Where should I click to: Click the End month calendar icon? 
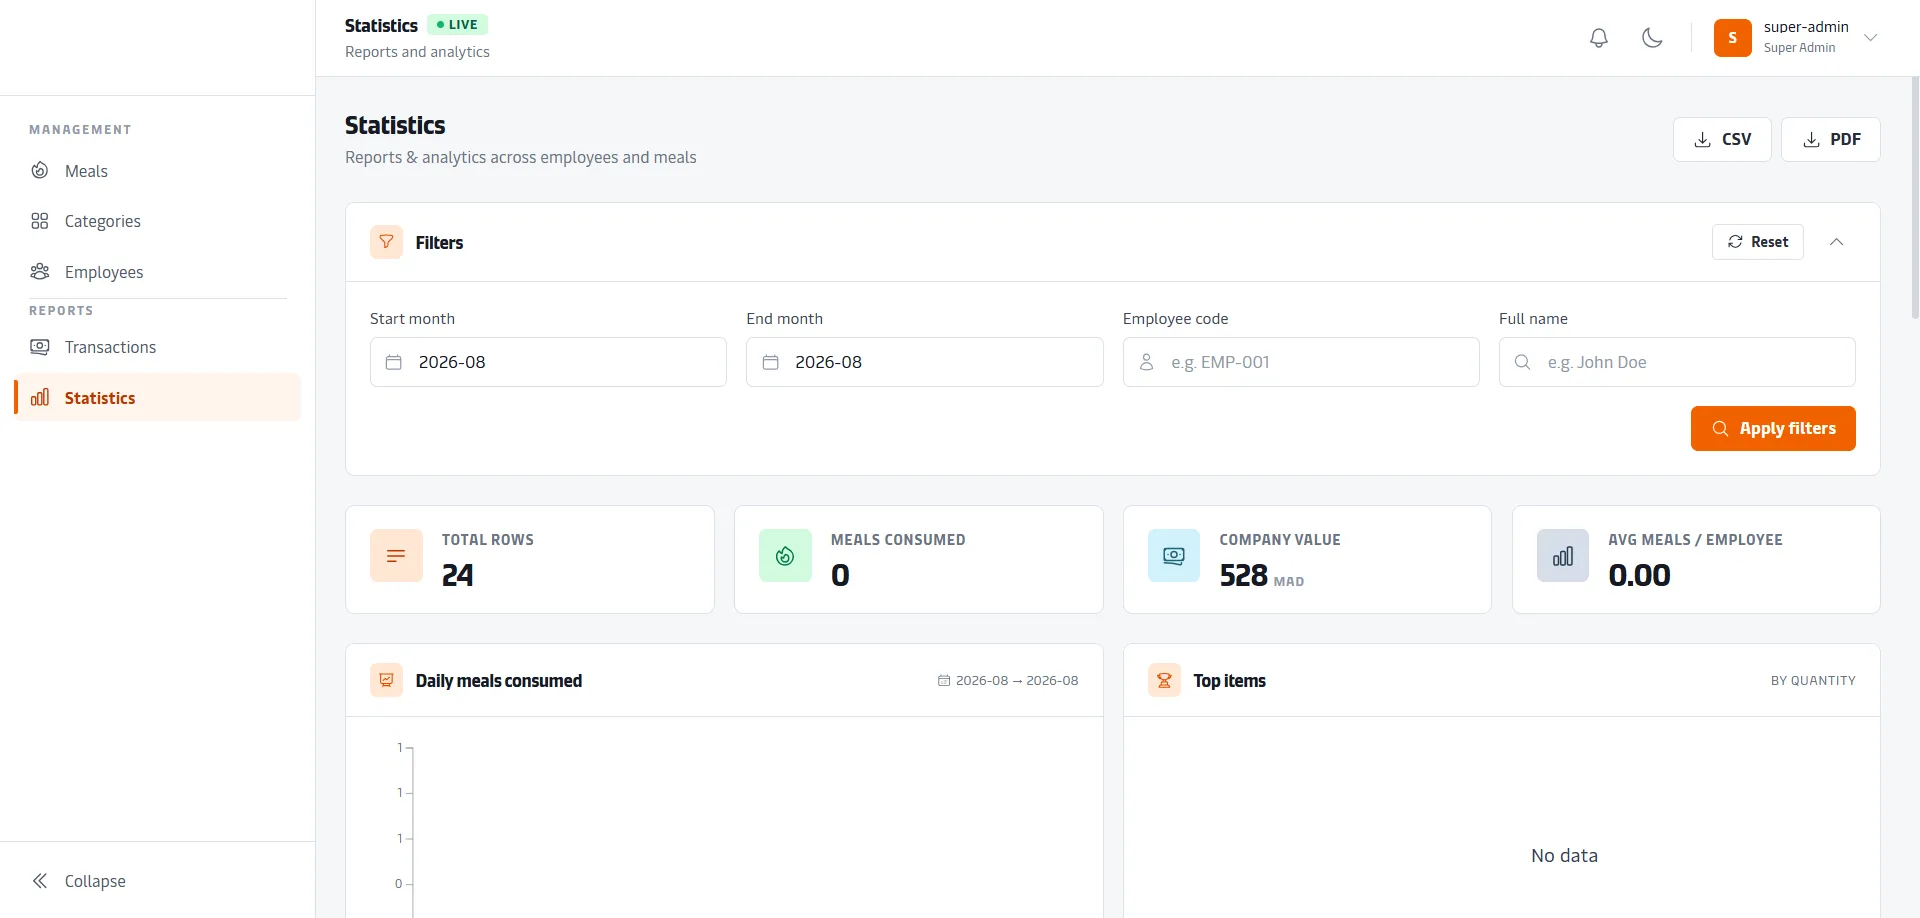(771, 362)
